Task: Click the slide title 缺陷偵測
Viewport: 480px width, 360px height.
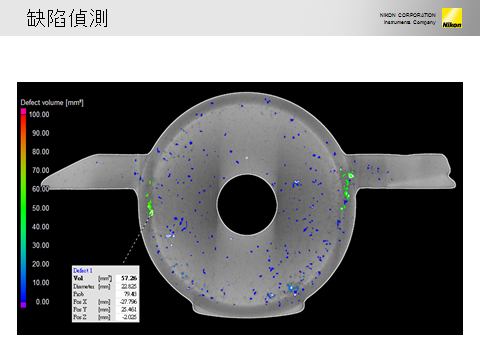Action: [x=67, y=18]
